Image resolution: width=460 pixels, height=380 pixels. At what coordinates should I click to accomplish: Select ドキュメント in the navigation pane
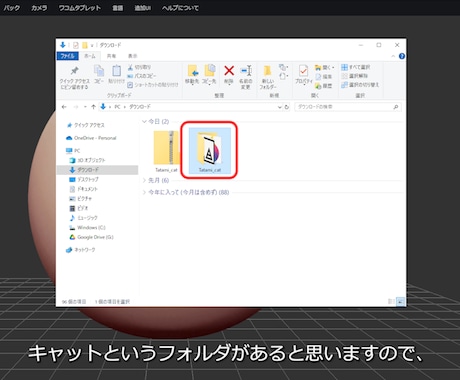coord(83,189)
